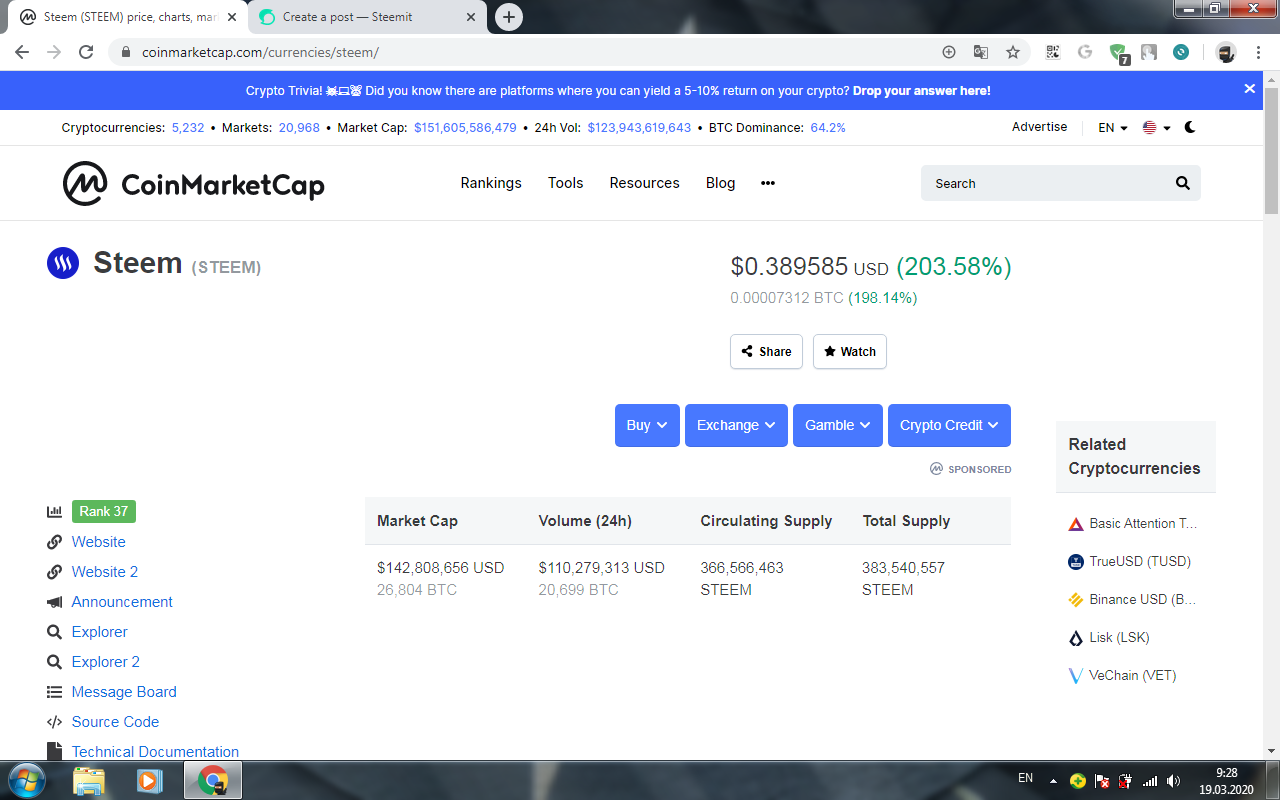Open the QR code extension icon

tap(1053, 52)
